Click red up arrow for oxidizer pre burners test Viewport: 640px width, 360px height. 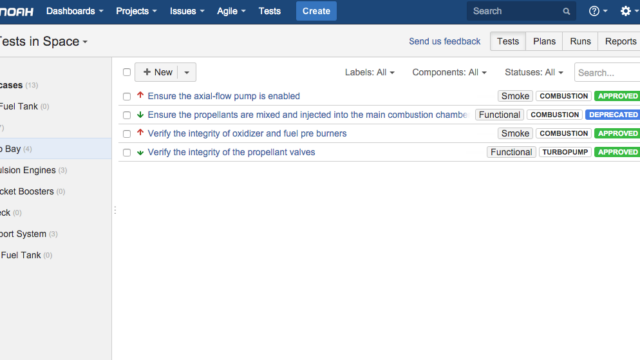pyautogui.click(x=140, y=133)
